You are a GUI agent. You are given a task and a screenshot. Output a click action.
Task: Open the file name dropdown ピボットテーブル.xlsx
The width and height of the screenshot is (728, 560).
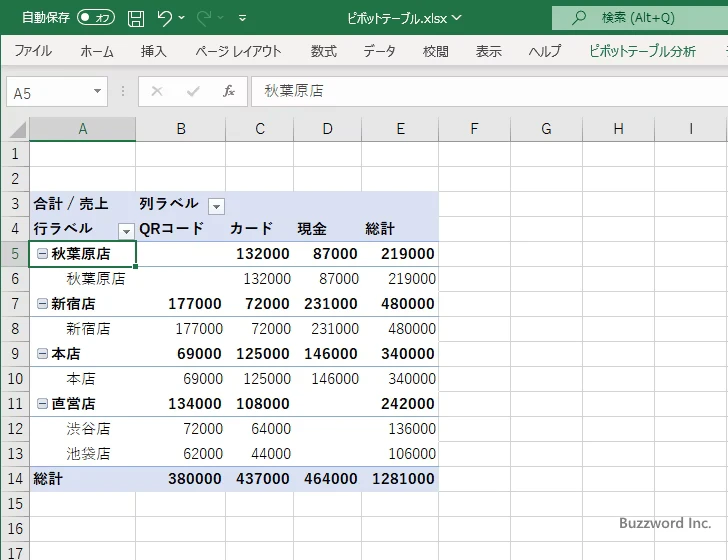point(404,18)
